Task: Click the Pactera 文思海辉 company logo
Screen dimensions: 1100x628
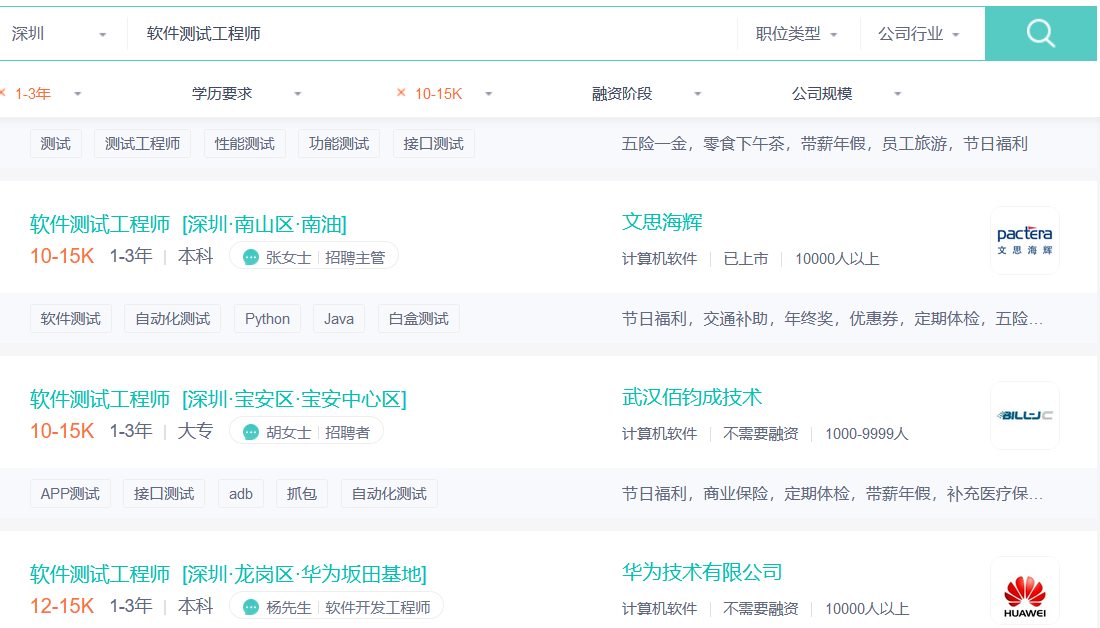Action: (x=1024, y=240)
